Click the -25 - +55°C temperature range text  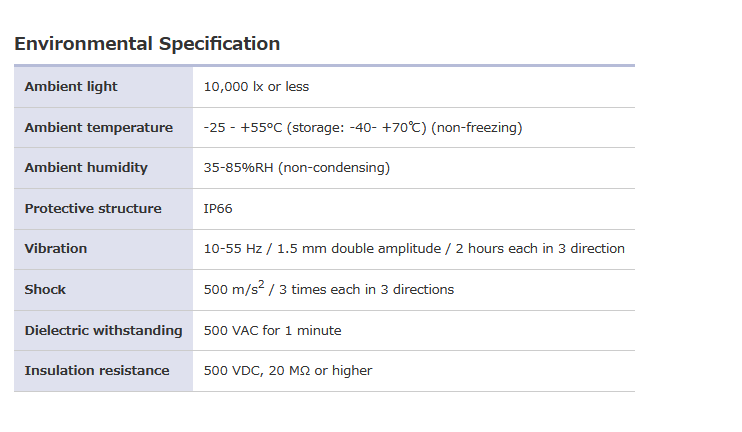[244, 128]
